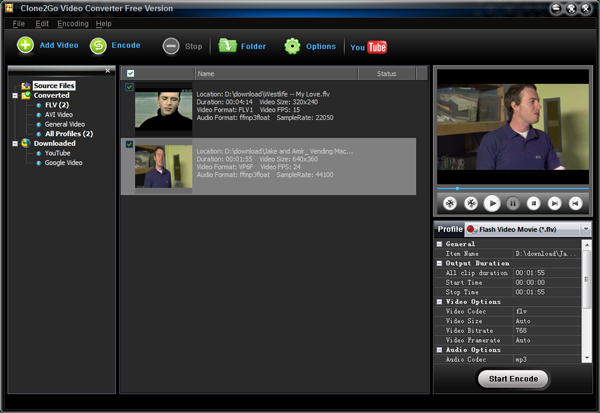Close the left tree panel
This screenshot has height=413, width=600.
(108, 70)
